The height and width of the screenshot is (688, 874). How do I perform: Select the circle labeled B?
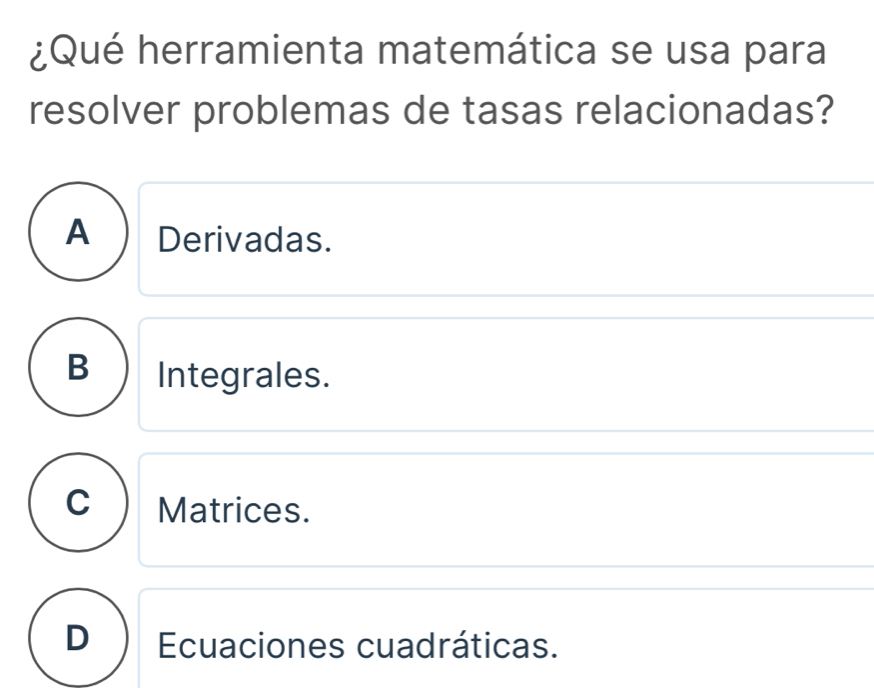pyautogui.click(x=76, y=374)
